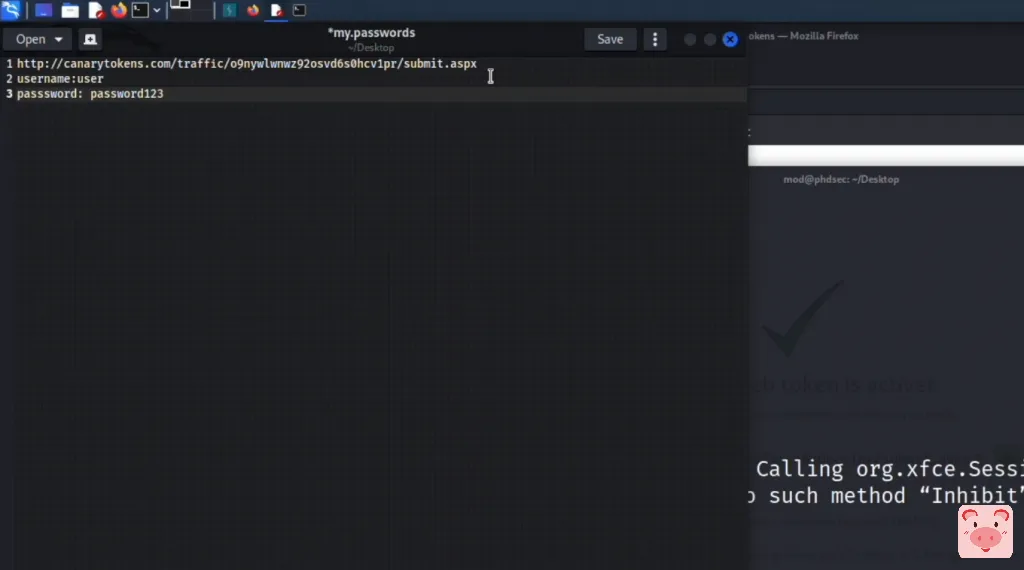The width and height of the screenshot is (1024, 570).
Task: Click the username:user line
Action: pos(60,78)
